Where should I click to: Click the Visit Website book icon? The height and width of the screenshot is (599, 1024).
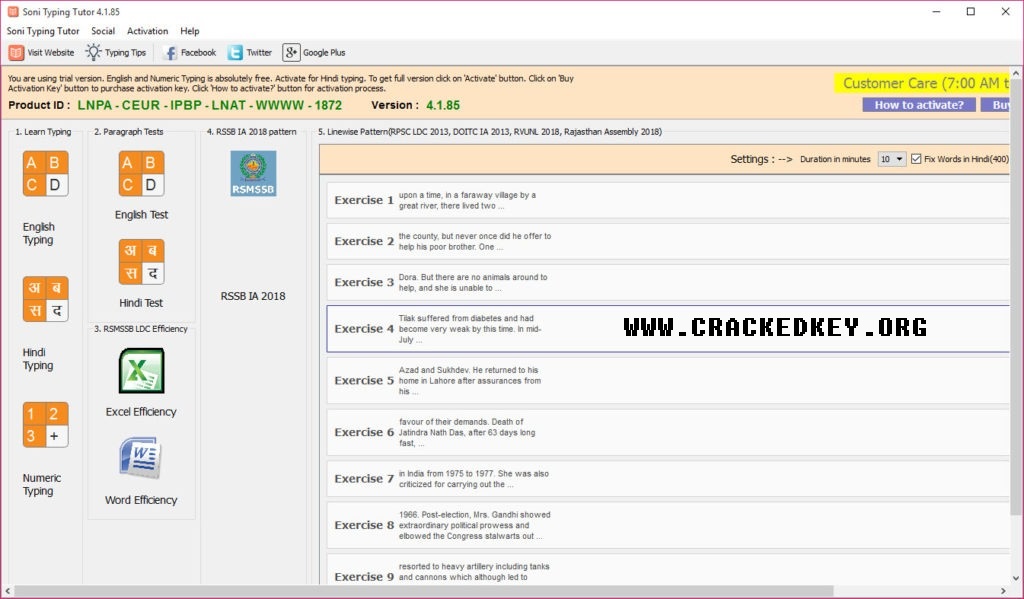coord(16,52)
